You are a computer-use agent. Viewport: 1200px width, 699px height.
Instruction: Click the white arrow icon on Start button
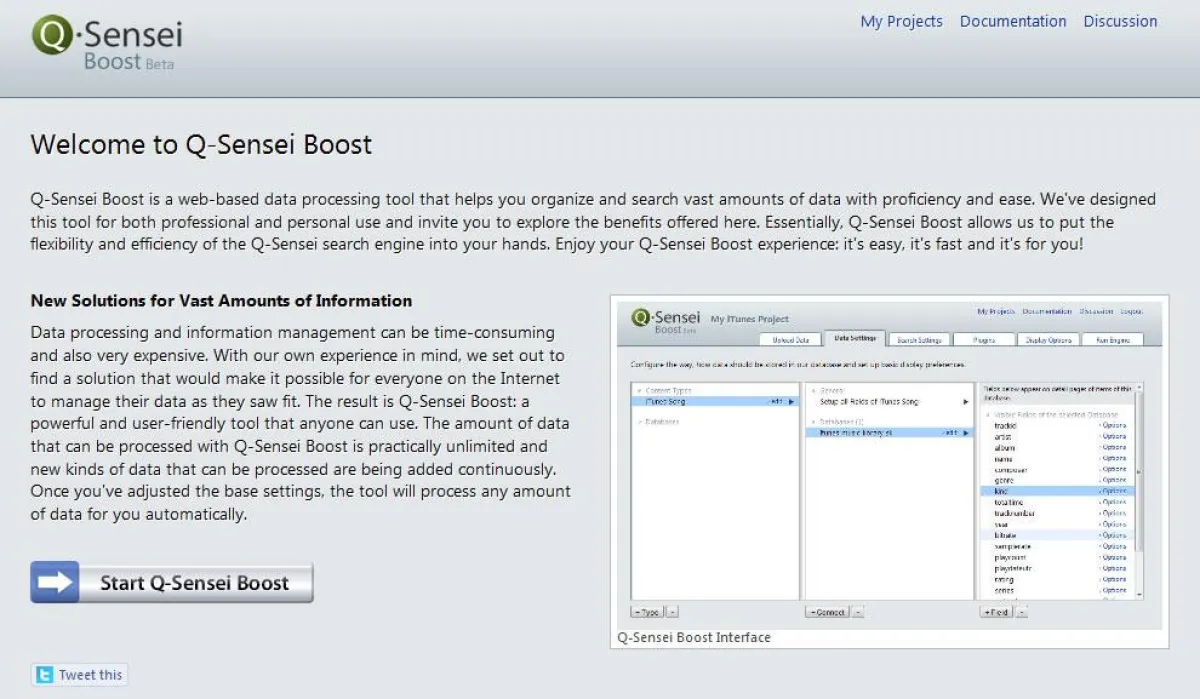coord(56,582)
